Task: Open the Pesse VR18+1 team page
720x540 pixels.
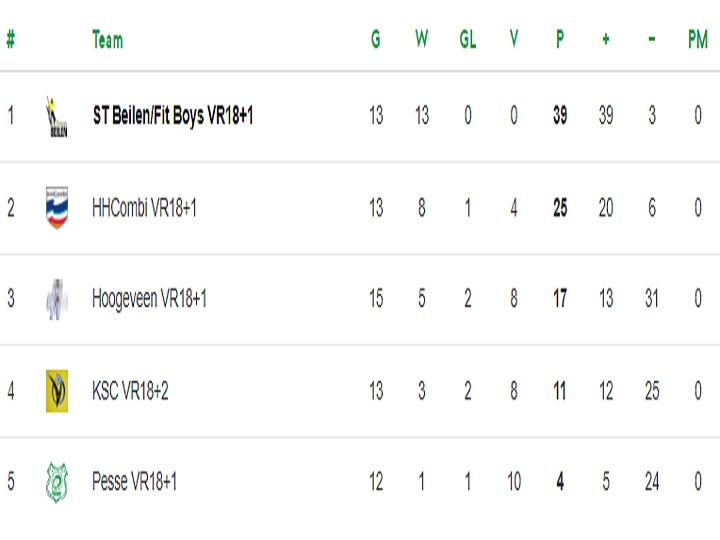Action: tap(134, 482)
